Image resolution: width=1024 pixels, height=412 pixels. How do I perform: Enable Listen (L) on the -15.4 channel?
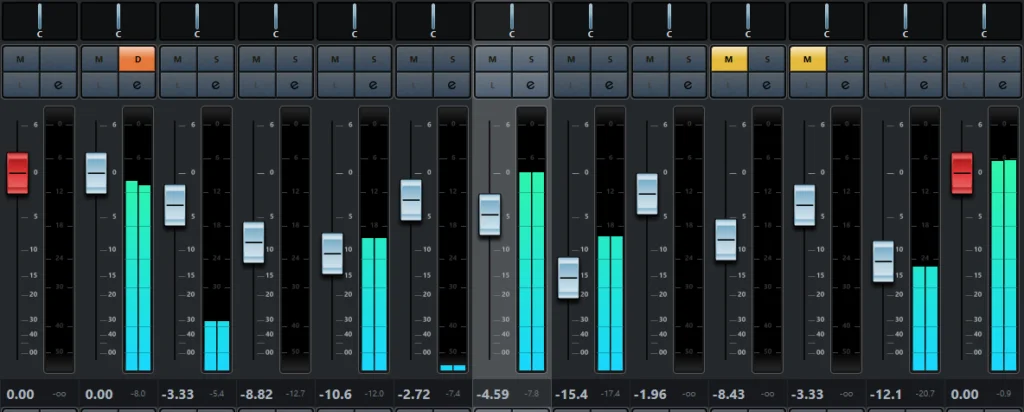tap(571, 85)
